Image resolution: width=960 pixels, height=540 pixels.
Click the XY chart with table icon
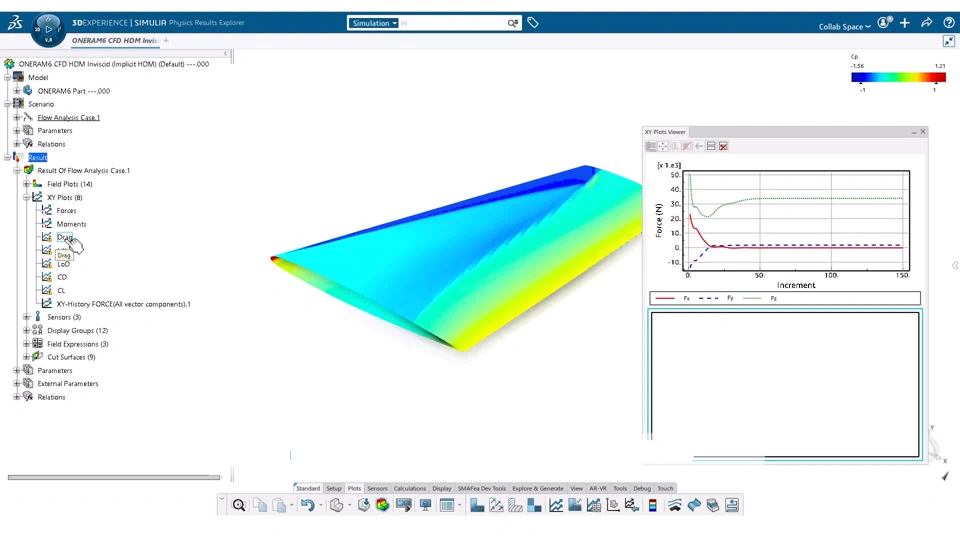594,505
